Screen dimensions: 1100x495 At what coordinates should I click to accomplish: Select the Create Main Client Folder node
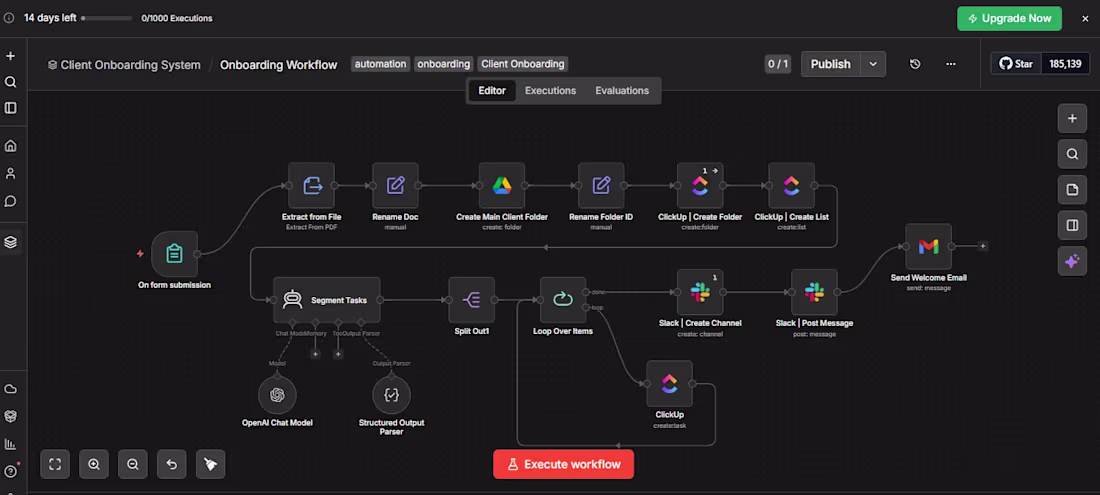pos(502,186)
